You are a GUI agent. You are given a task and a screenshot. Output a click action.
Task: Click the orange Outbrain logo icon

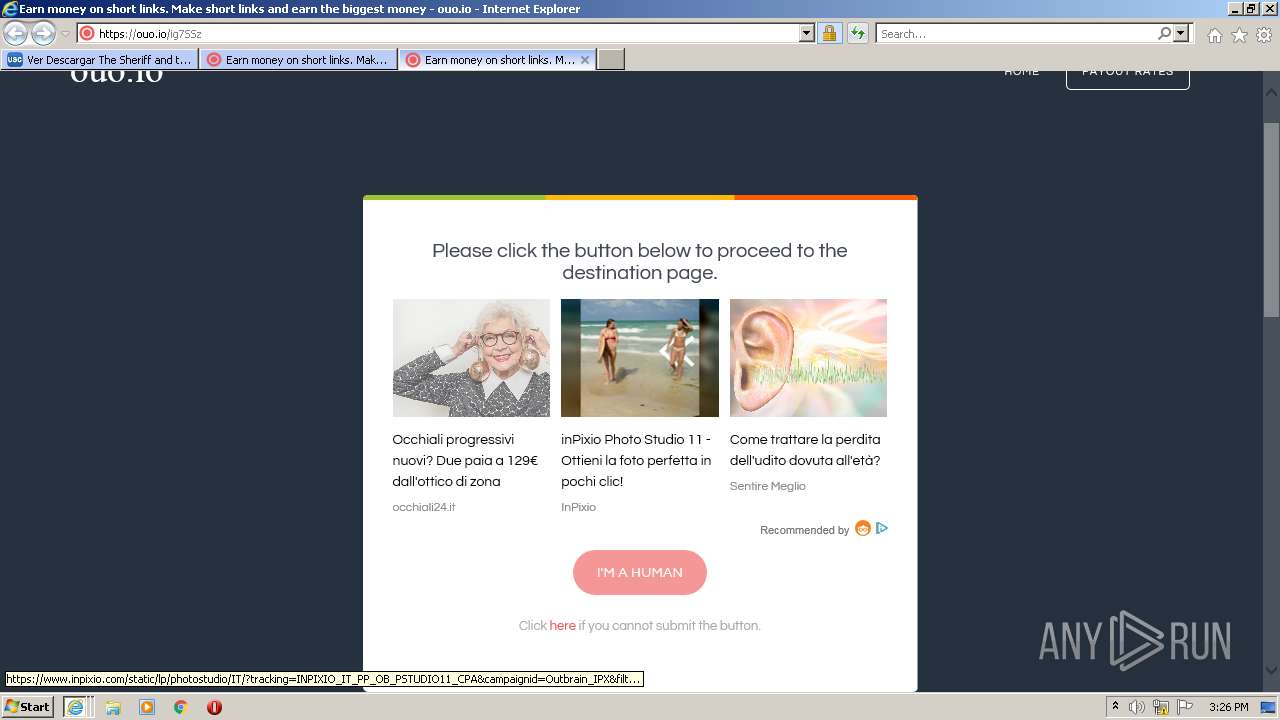863,528
